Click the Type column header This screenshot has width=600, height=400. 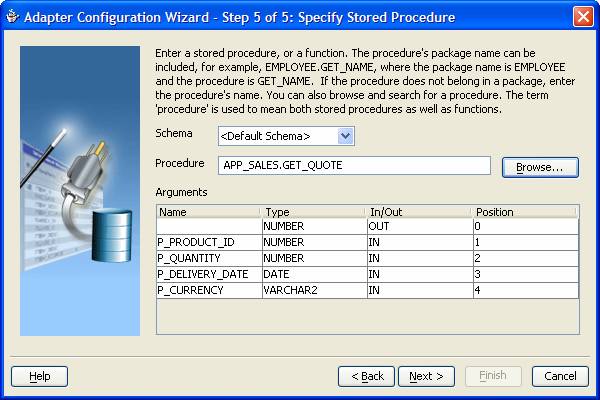pyautogui.click(x=312, y=211)
